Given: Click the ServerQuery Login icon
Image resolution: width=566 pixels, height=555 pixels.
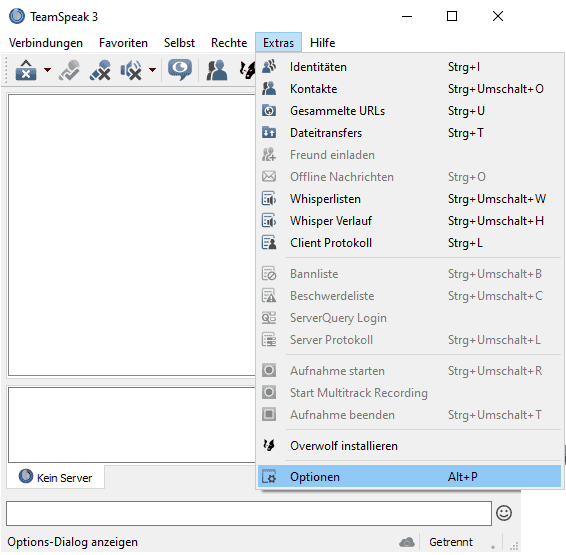Looking at the screenshot, I should click(x=269, y=318).
